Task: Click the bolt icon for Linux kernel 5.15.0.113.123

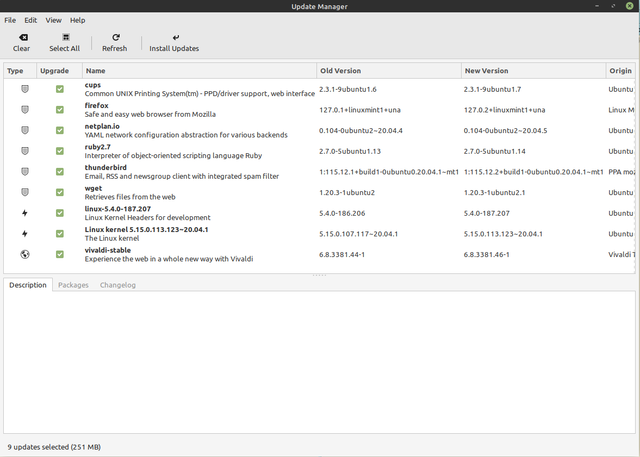Action: pos(25,233)
